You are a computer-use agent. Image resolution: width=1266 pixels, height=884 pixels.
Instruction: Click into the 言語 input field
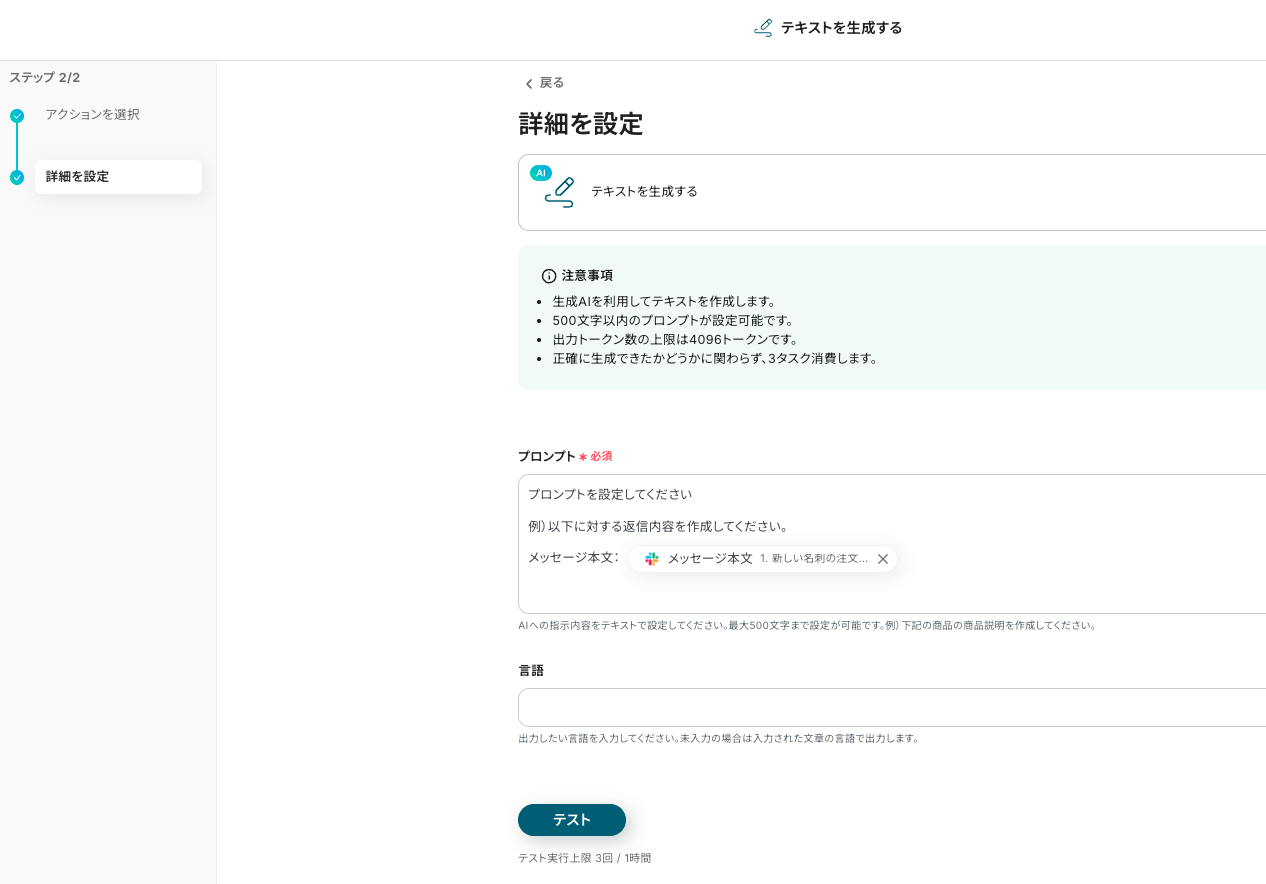(x=890, y=707)
